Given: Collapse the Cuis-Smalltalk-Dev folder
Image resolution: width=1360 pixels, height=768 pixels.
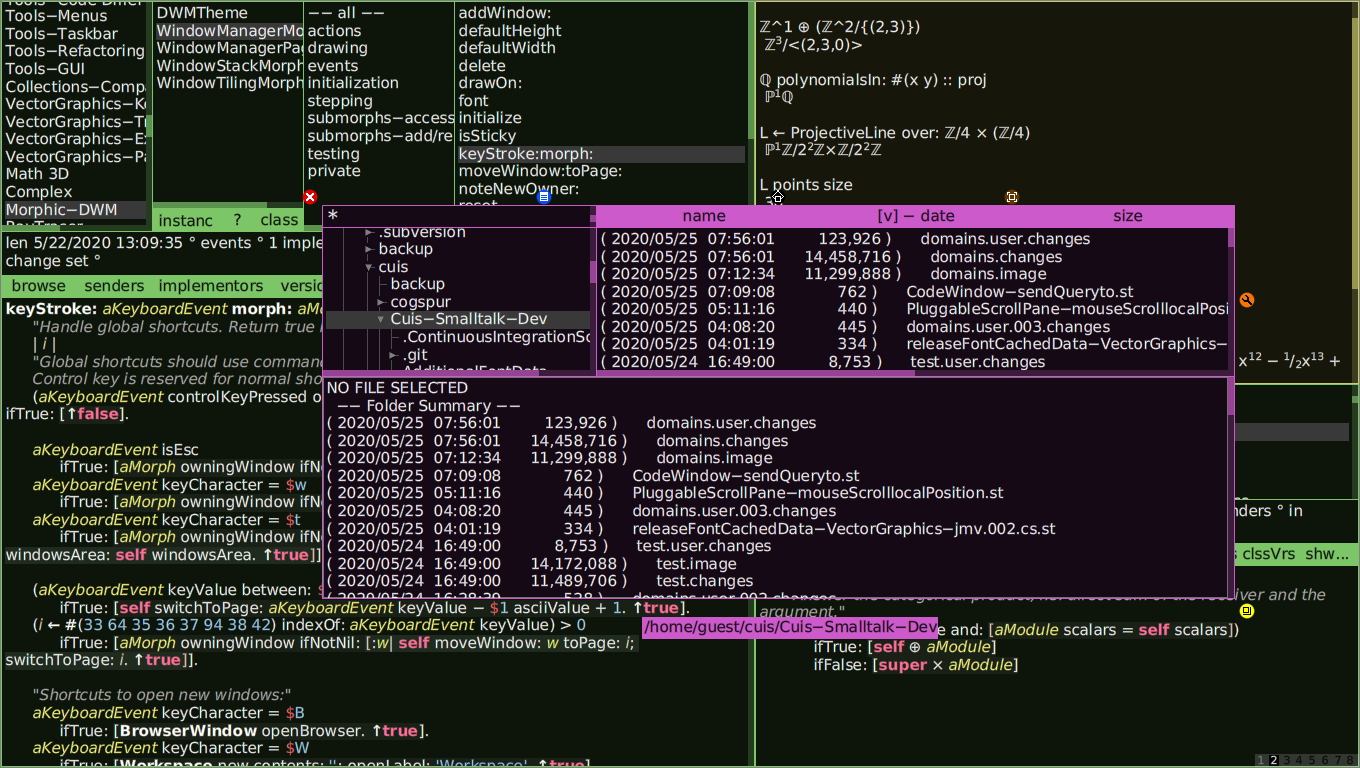Looking at the screenshot, I should coord(382,319).
